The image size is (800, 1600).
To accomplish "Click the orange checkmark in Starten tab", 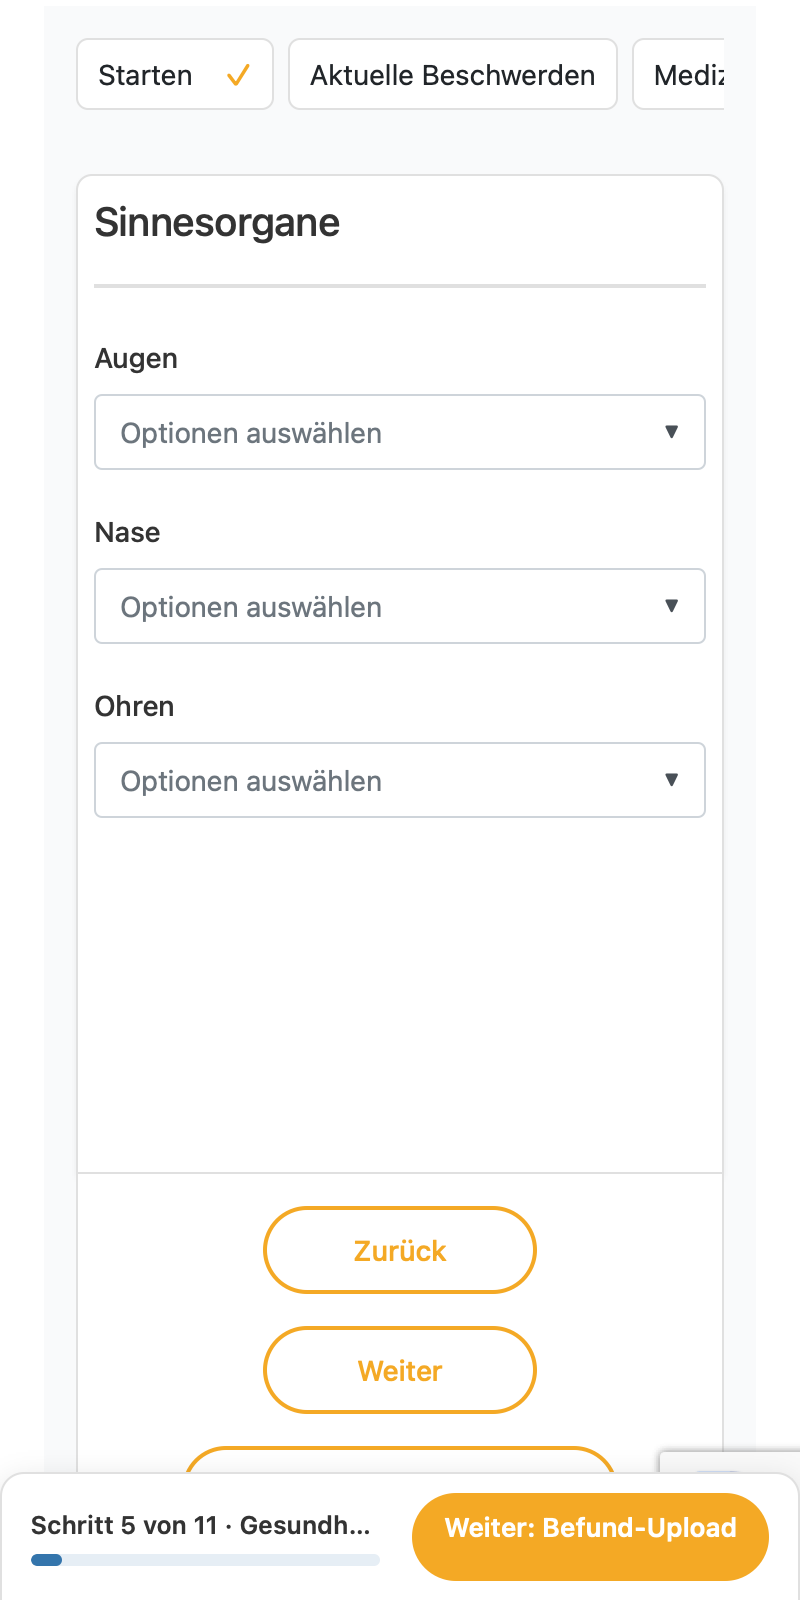I will click(x=238, y=75).
